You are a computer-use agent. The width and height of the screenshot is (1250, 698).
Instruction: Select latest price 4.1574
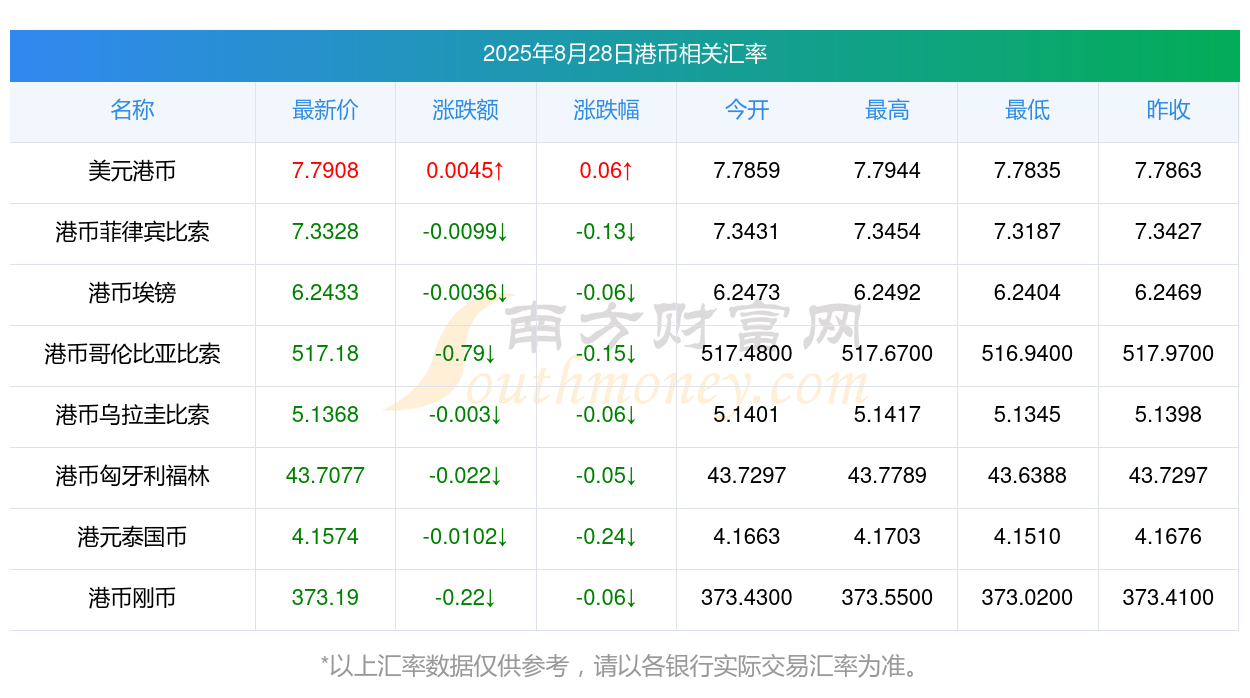click(325, 537)
